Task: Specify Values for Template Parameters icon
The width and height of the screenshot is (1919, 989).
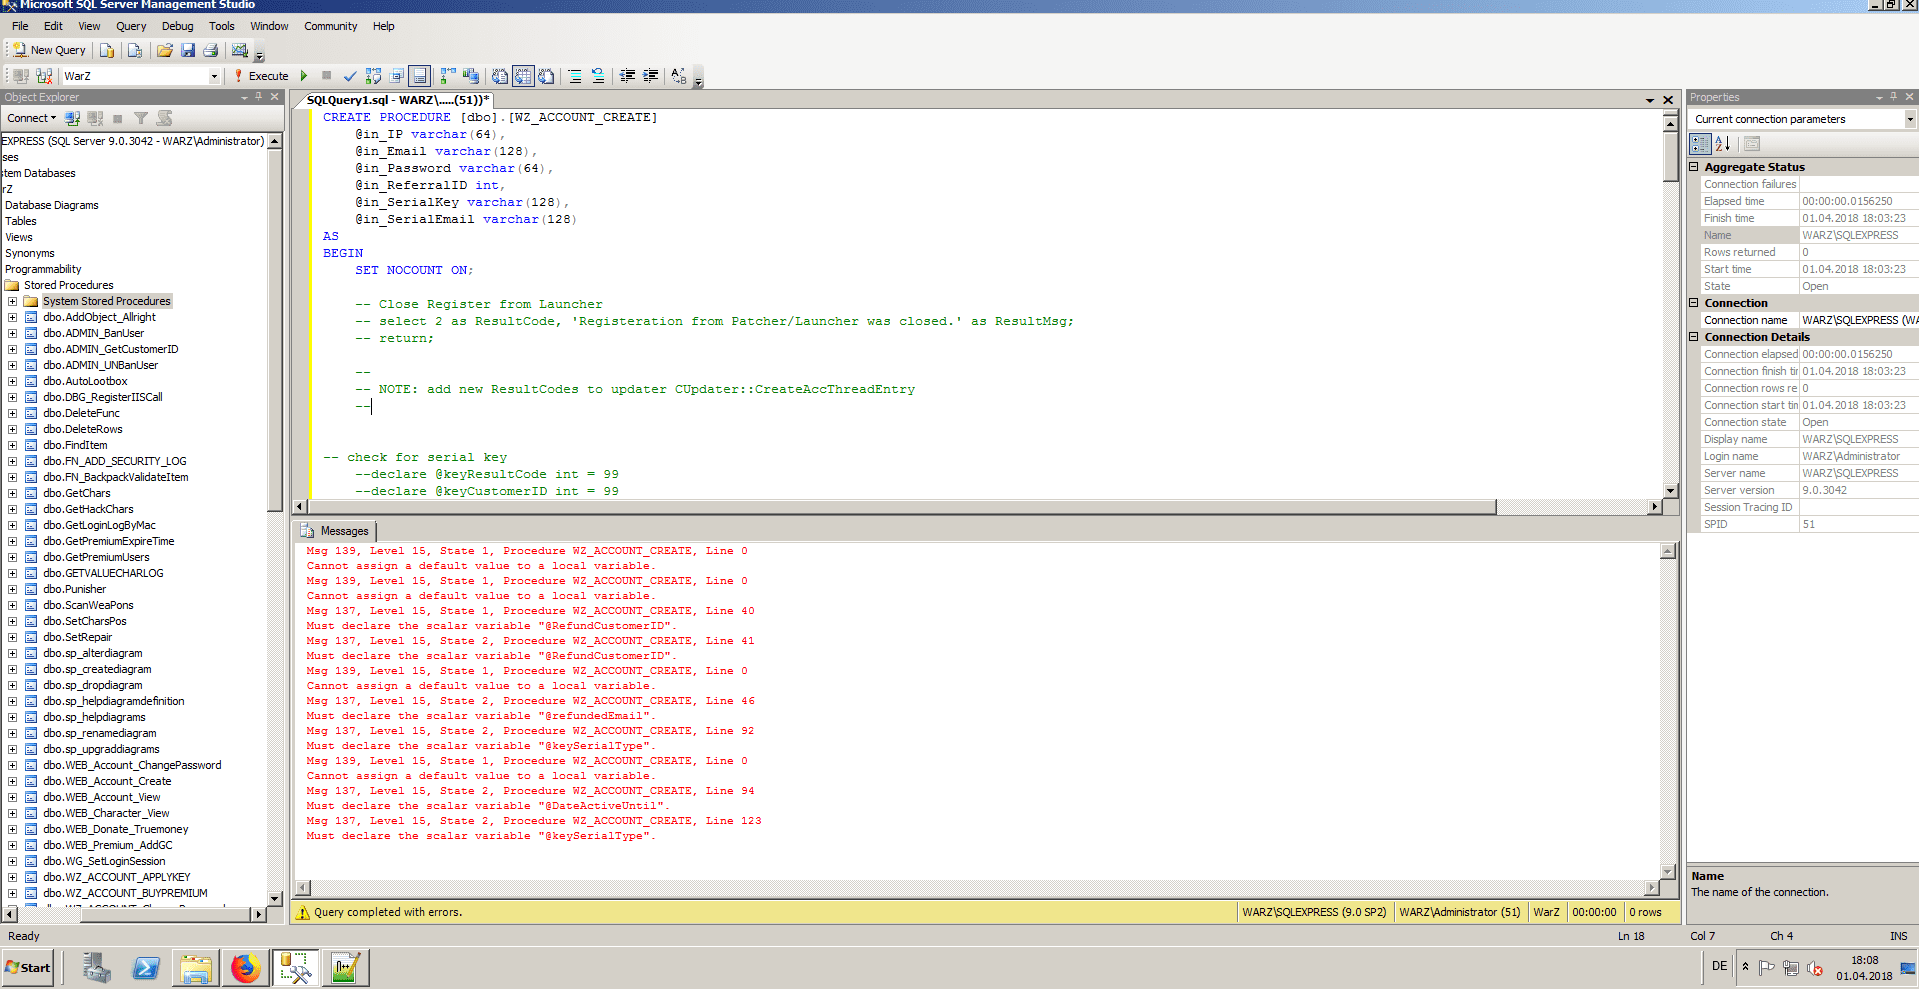Action: pyautogui.click(x=679, y=76)
